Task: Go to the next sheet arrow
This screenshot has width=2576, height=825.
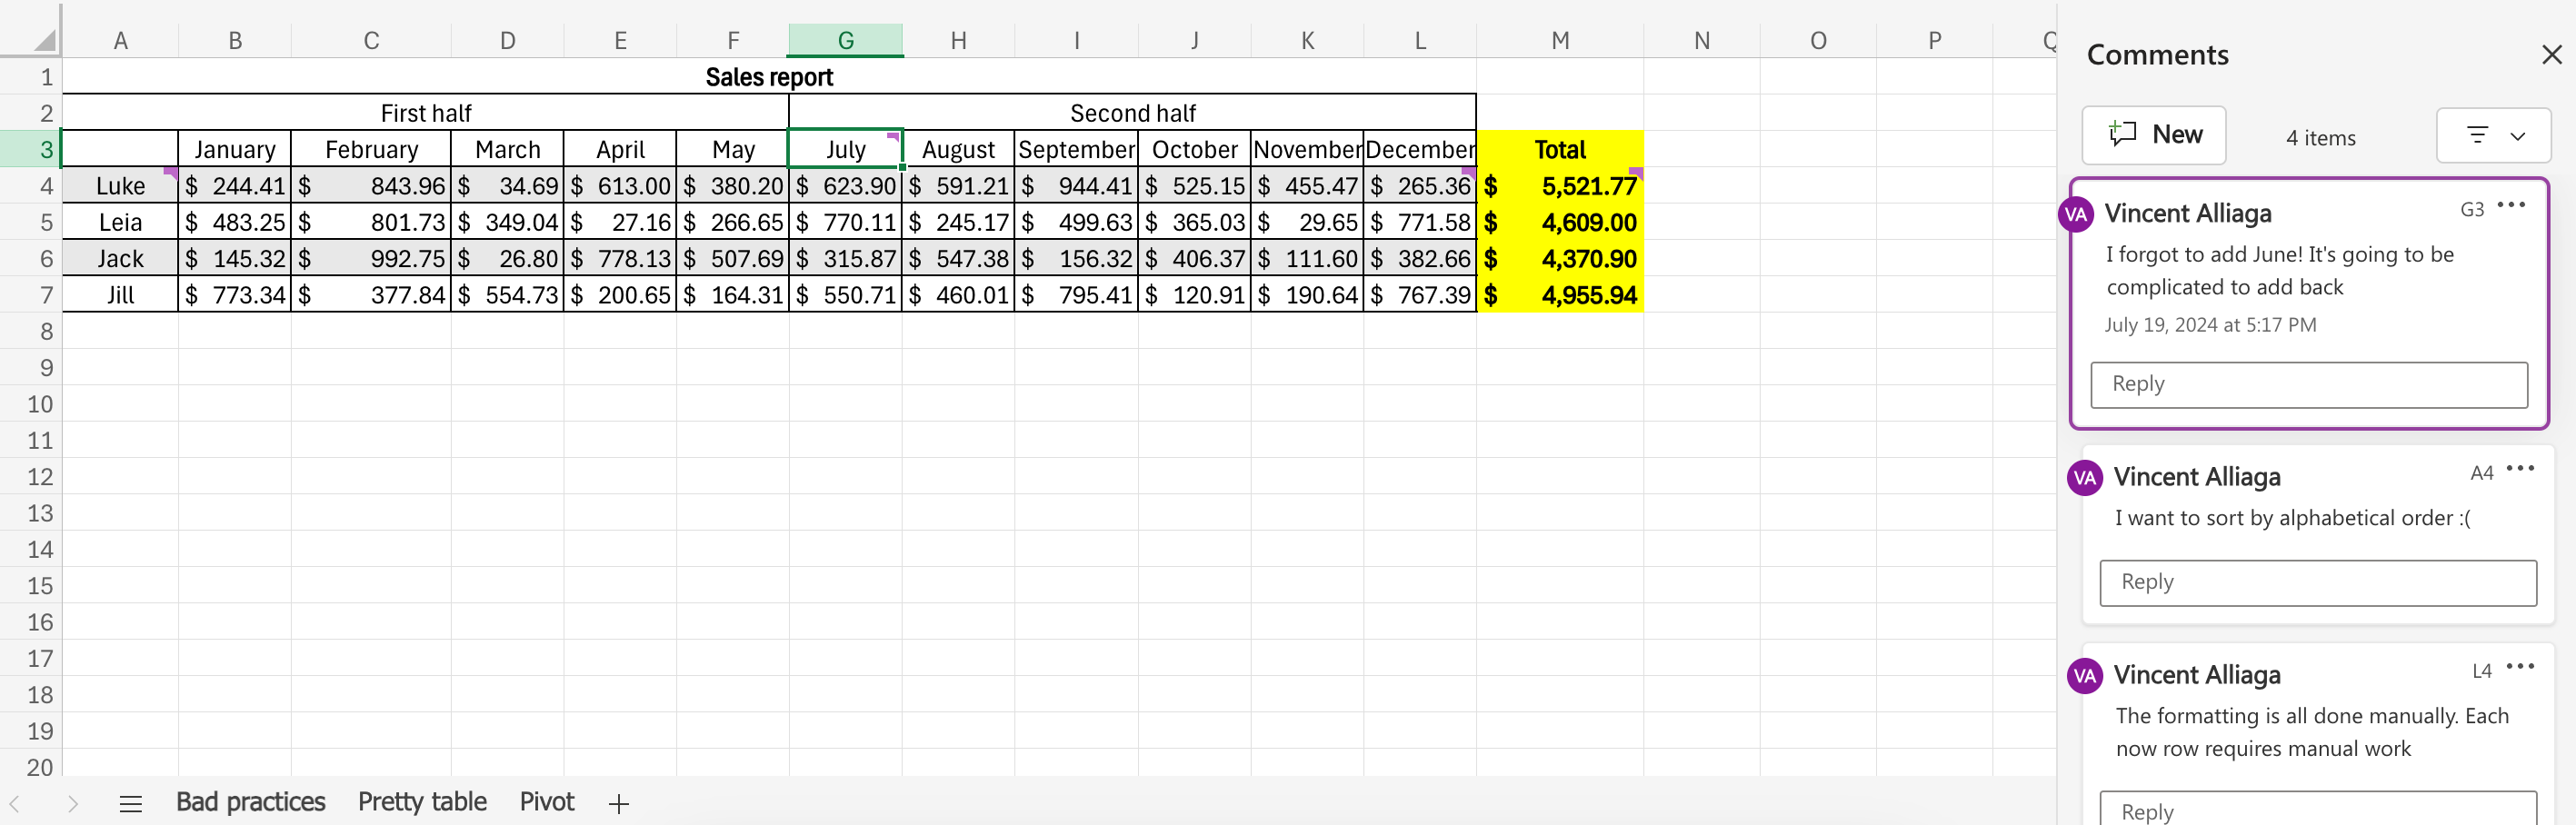Action: pyautogui.click(x=72, y=803)
